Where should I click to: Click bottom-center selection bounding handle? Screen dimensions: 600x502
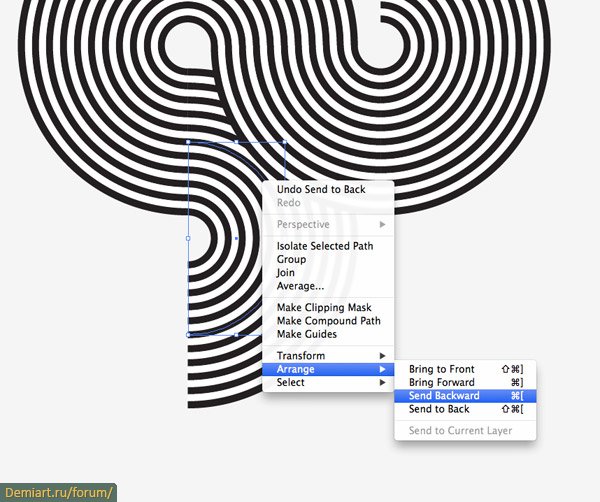[236, 335]
